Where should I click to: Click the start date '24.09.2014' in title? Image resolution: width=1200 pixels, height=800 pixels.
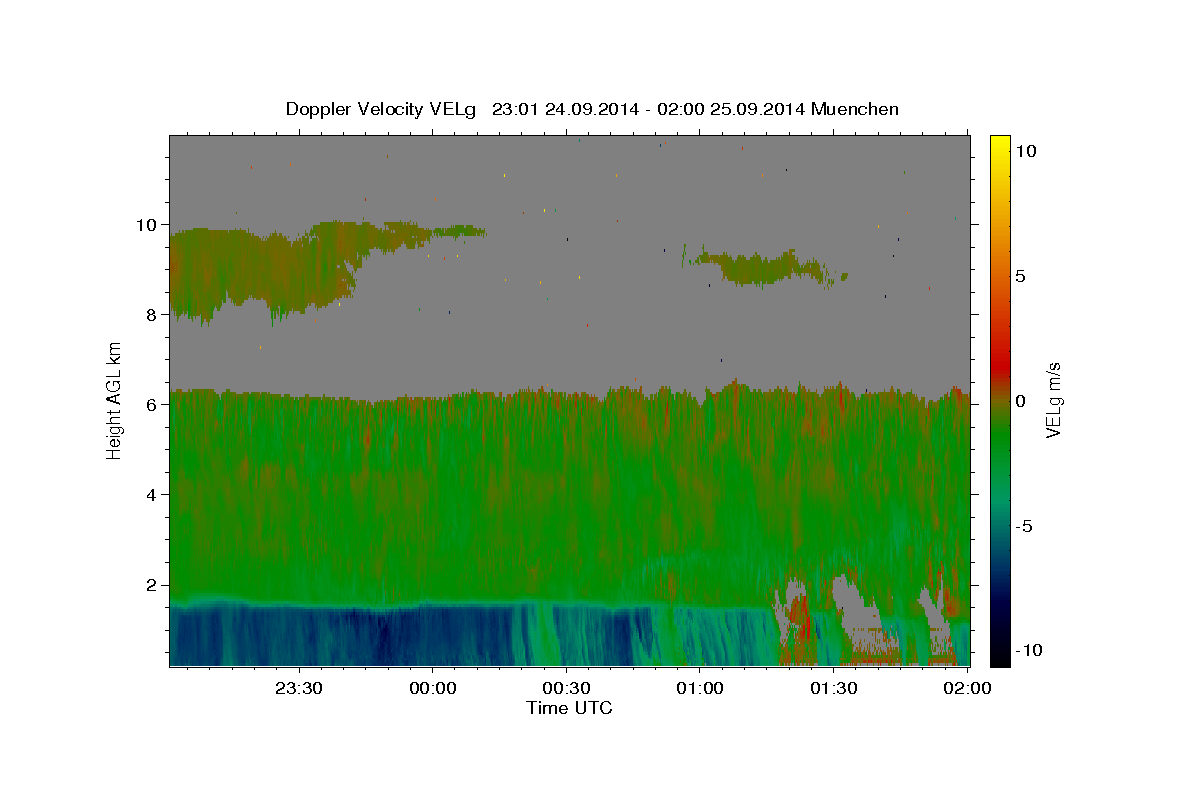593,109
